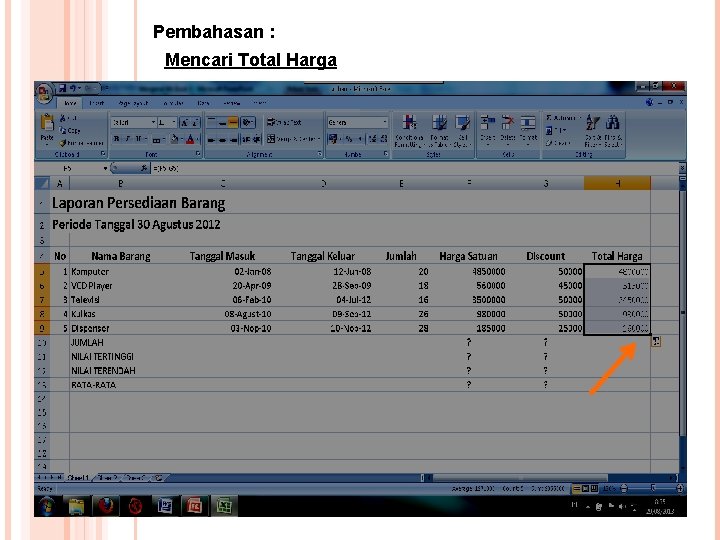Click Conditional Formatting icon
Screen dimensions: 720x540
(409, 123)
